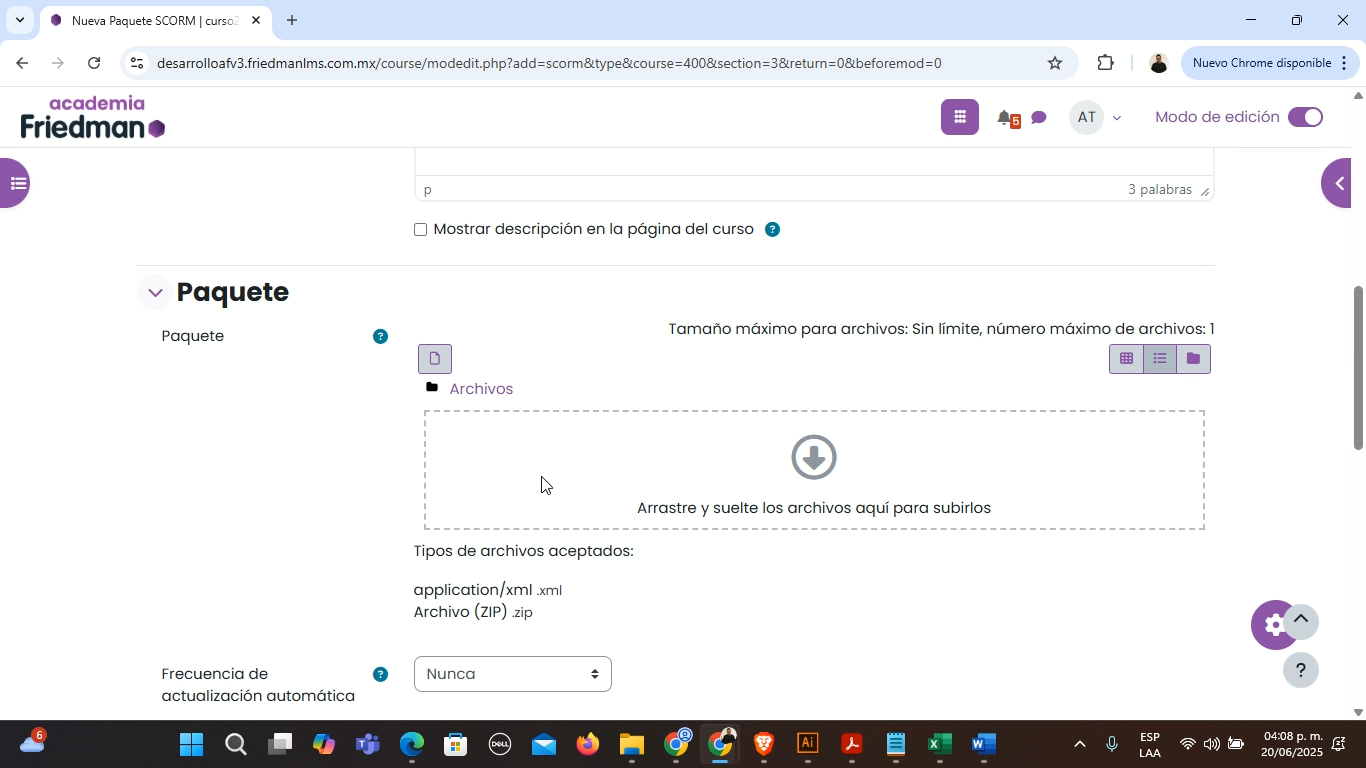Click the Archivos breadcrumb link

481,389
